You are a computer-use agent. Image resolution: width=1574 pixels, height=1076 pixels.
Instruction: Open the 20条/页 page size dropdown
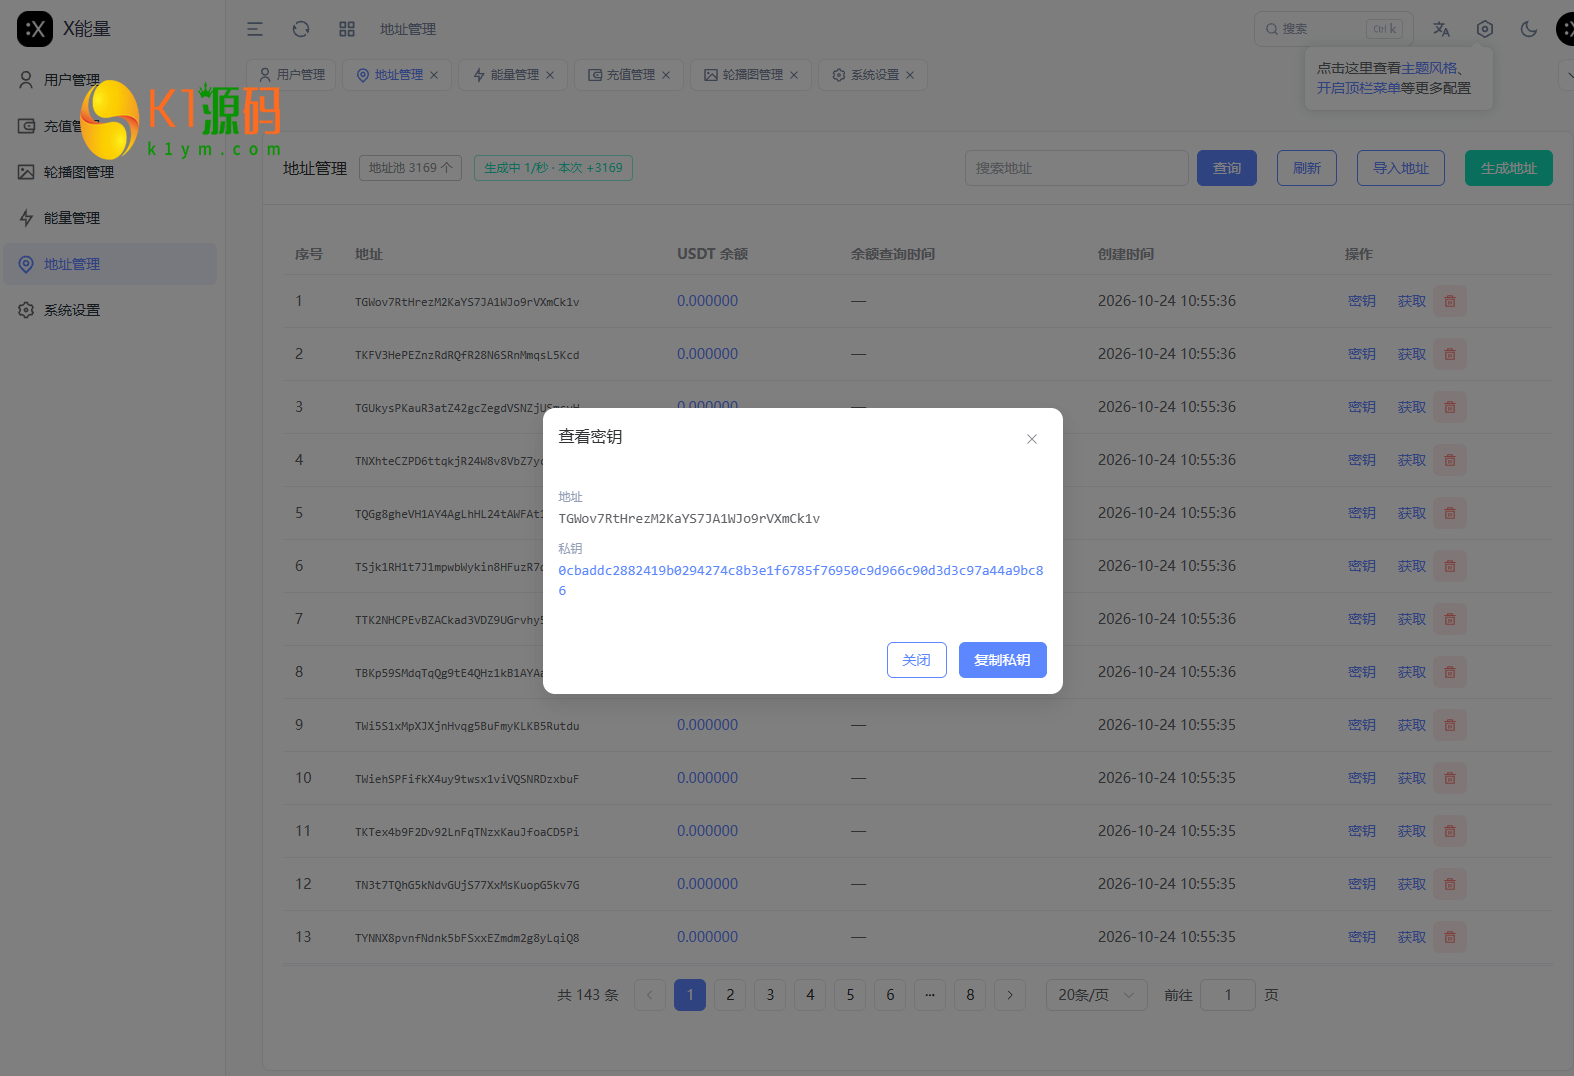click(1096, 995)
